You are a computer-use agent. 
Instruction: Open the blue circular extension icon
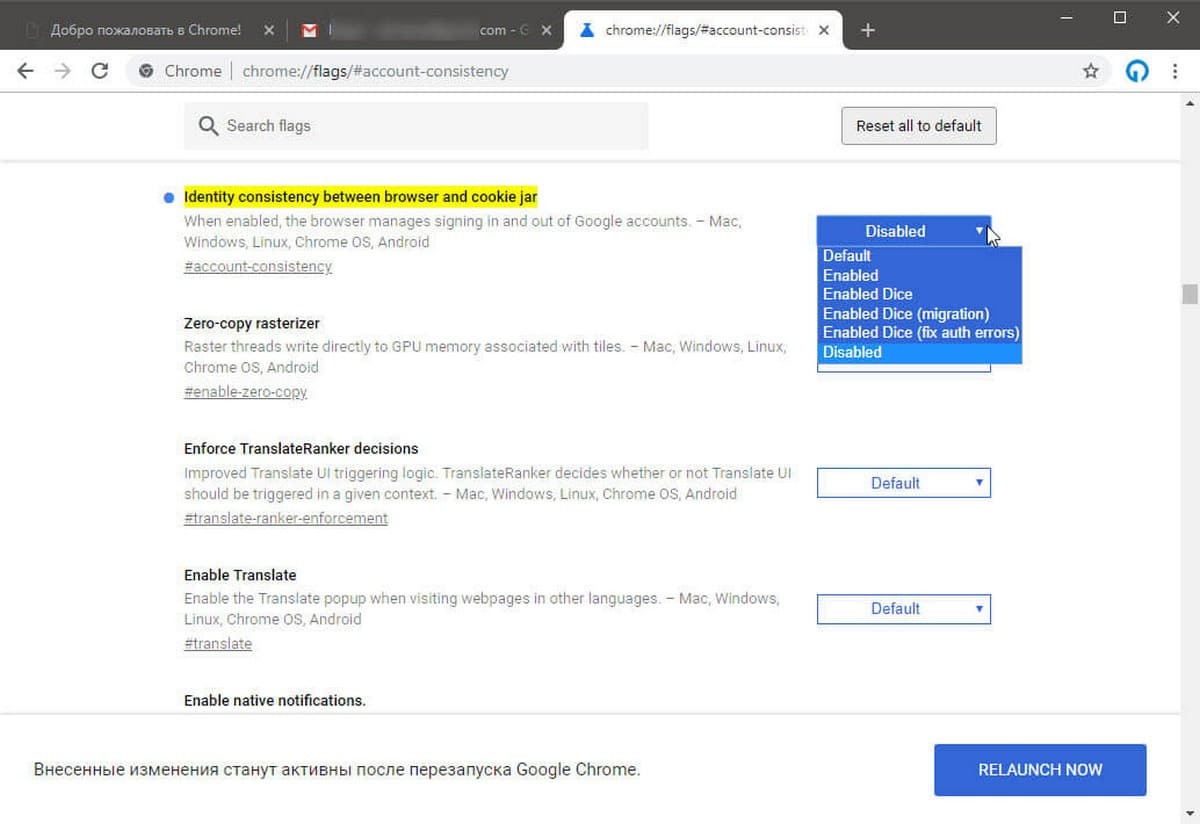[1137, 71]
